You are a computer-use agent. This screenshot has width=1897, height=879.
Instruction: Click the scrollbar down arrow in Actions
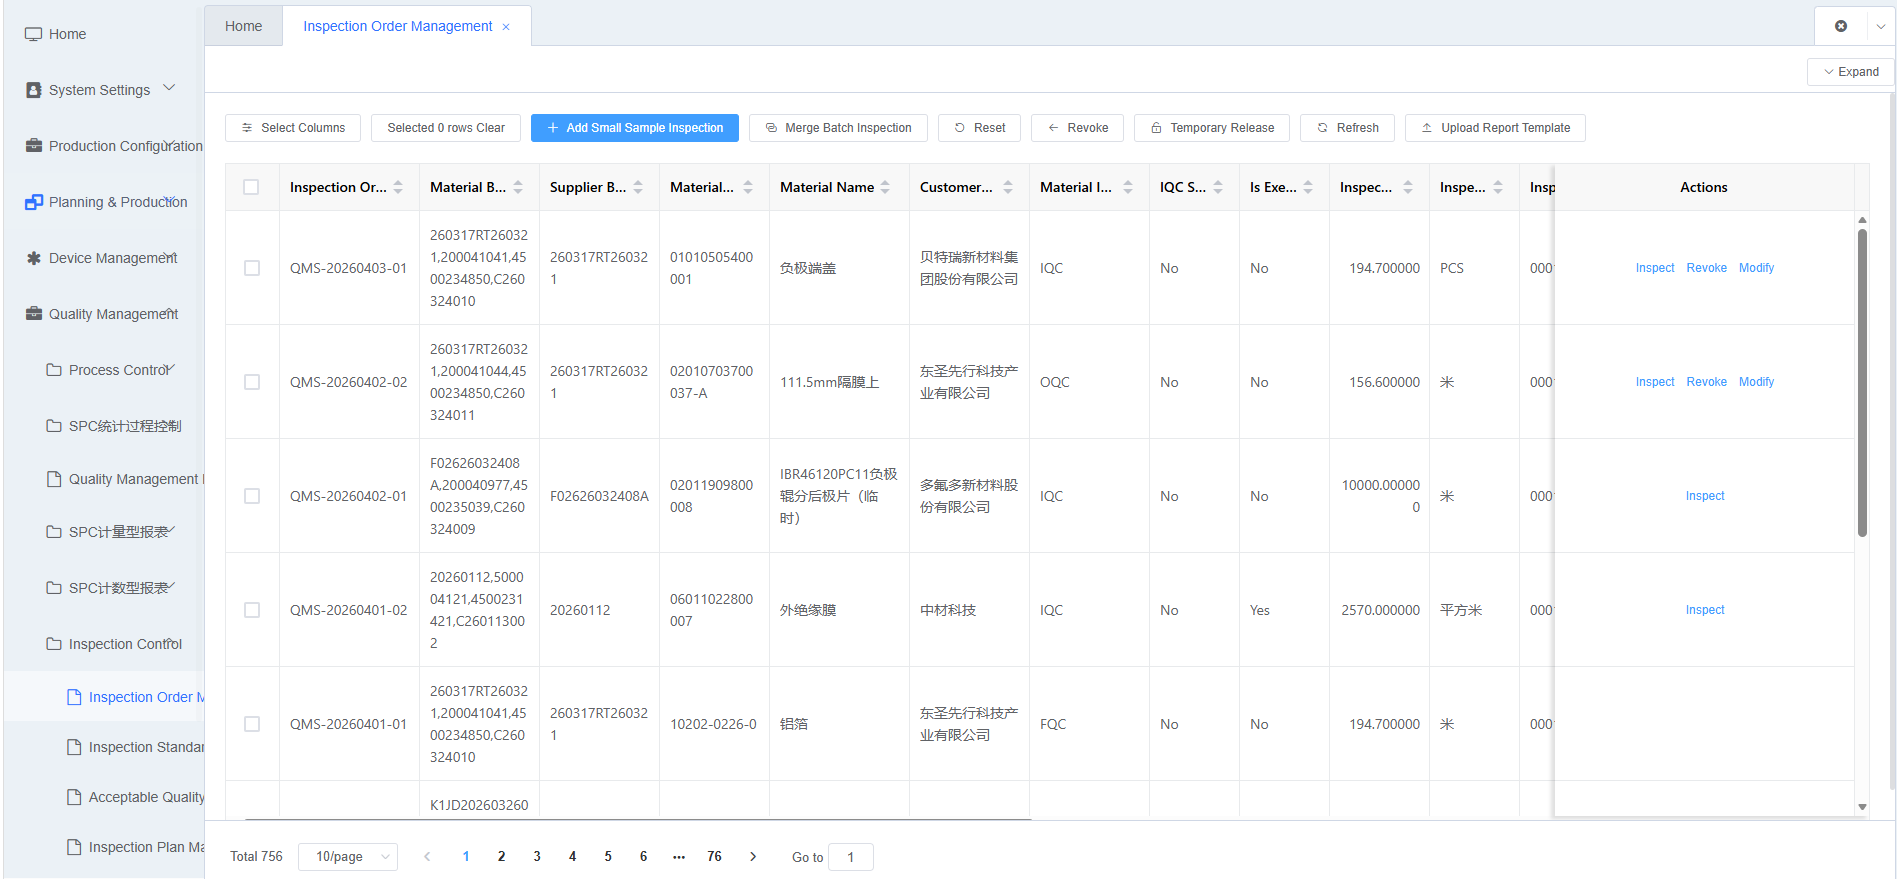pyautogui.click(x=1862, y=807)
